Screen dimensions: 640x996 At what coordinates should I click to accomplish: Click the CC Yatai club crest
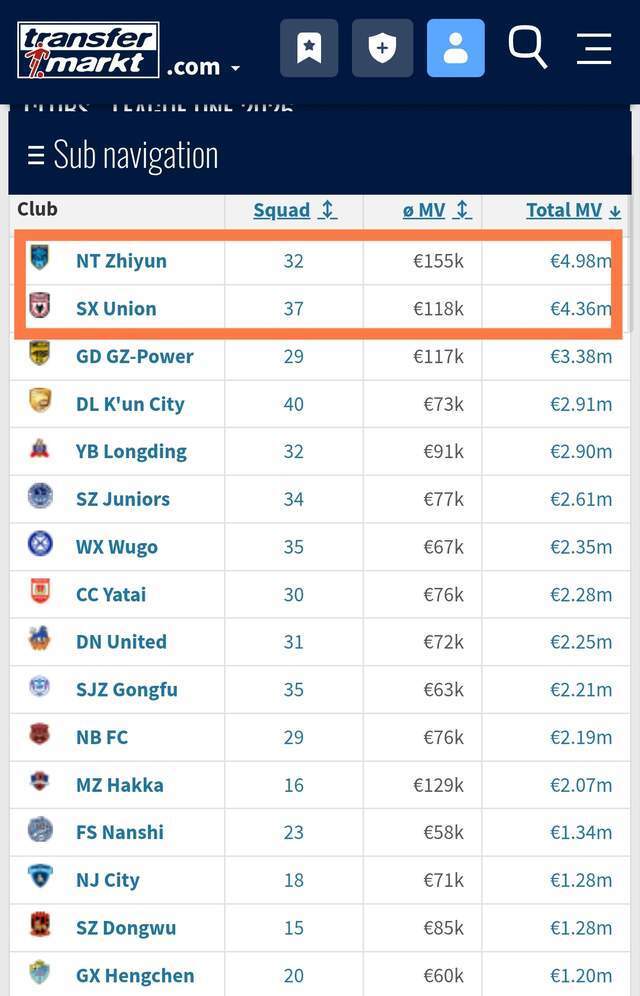(40, 592)
